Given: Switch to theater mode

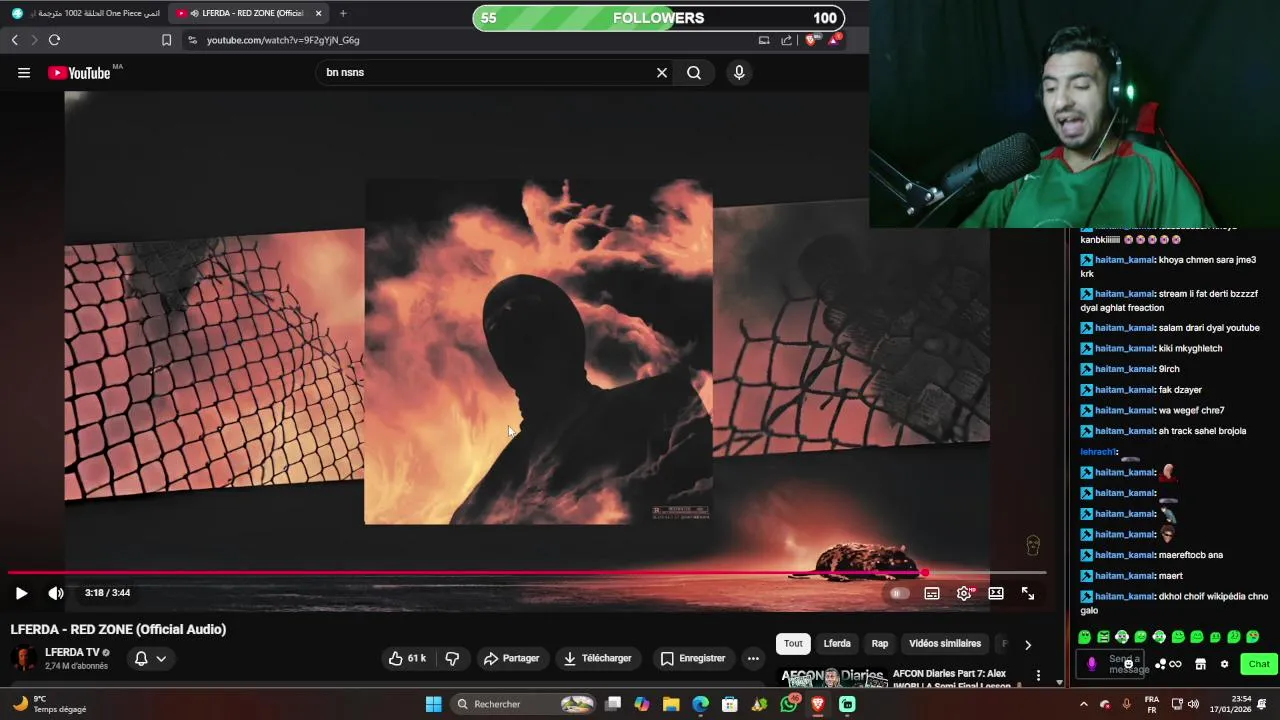Looking at the screenshot, I should click(996, 593).
